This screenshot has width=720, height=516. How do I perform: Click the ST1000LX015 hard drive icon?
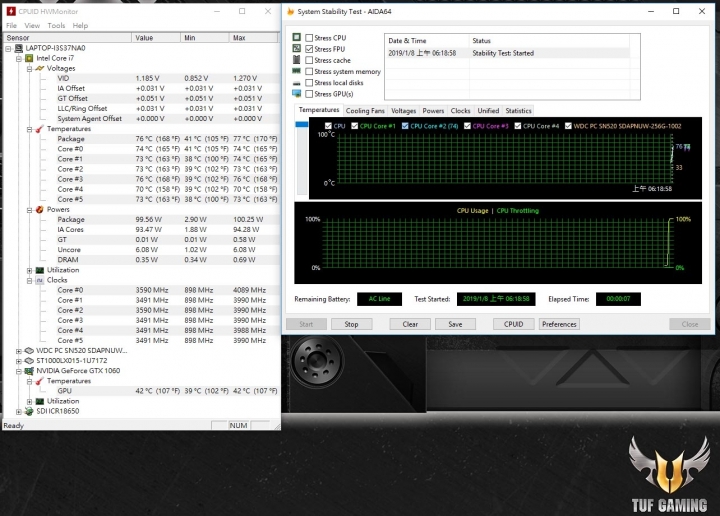pyautogui.click(x=29, y=361)
